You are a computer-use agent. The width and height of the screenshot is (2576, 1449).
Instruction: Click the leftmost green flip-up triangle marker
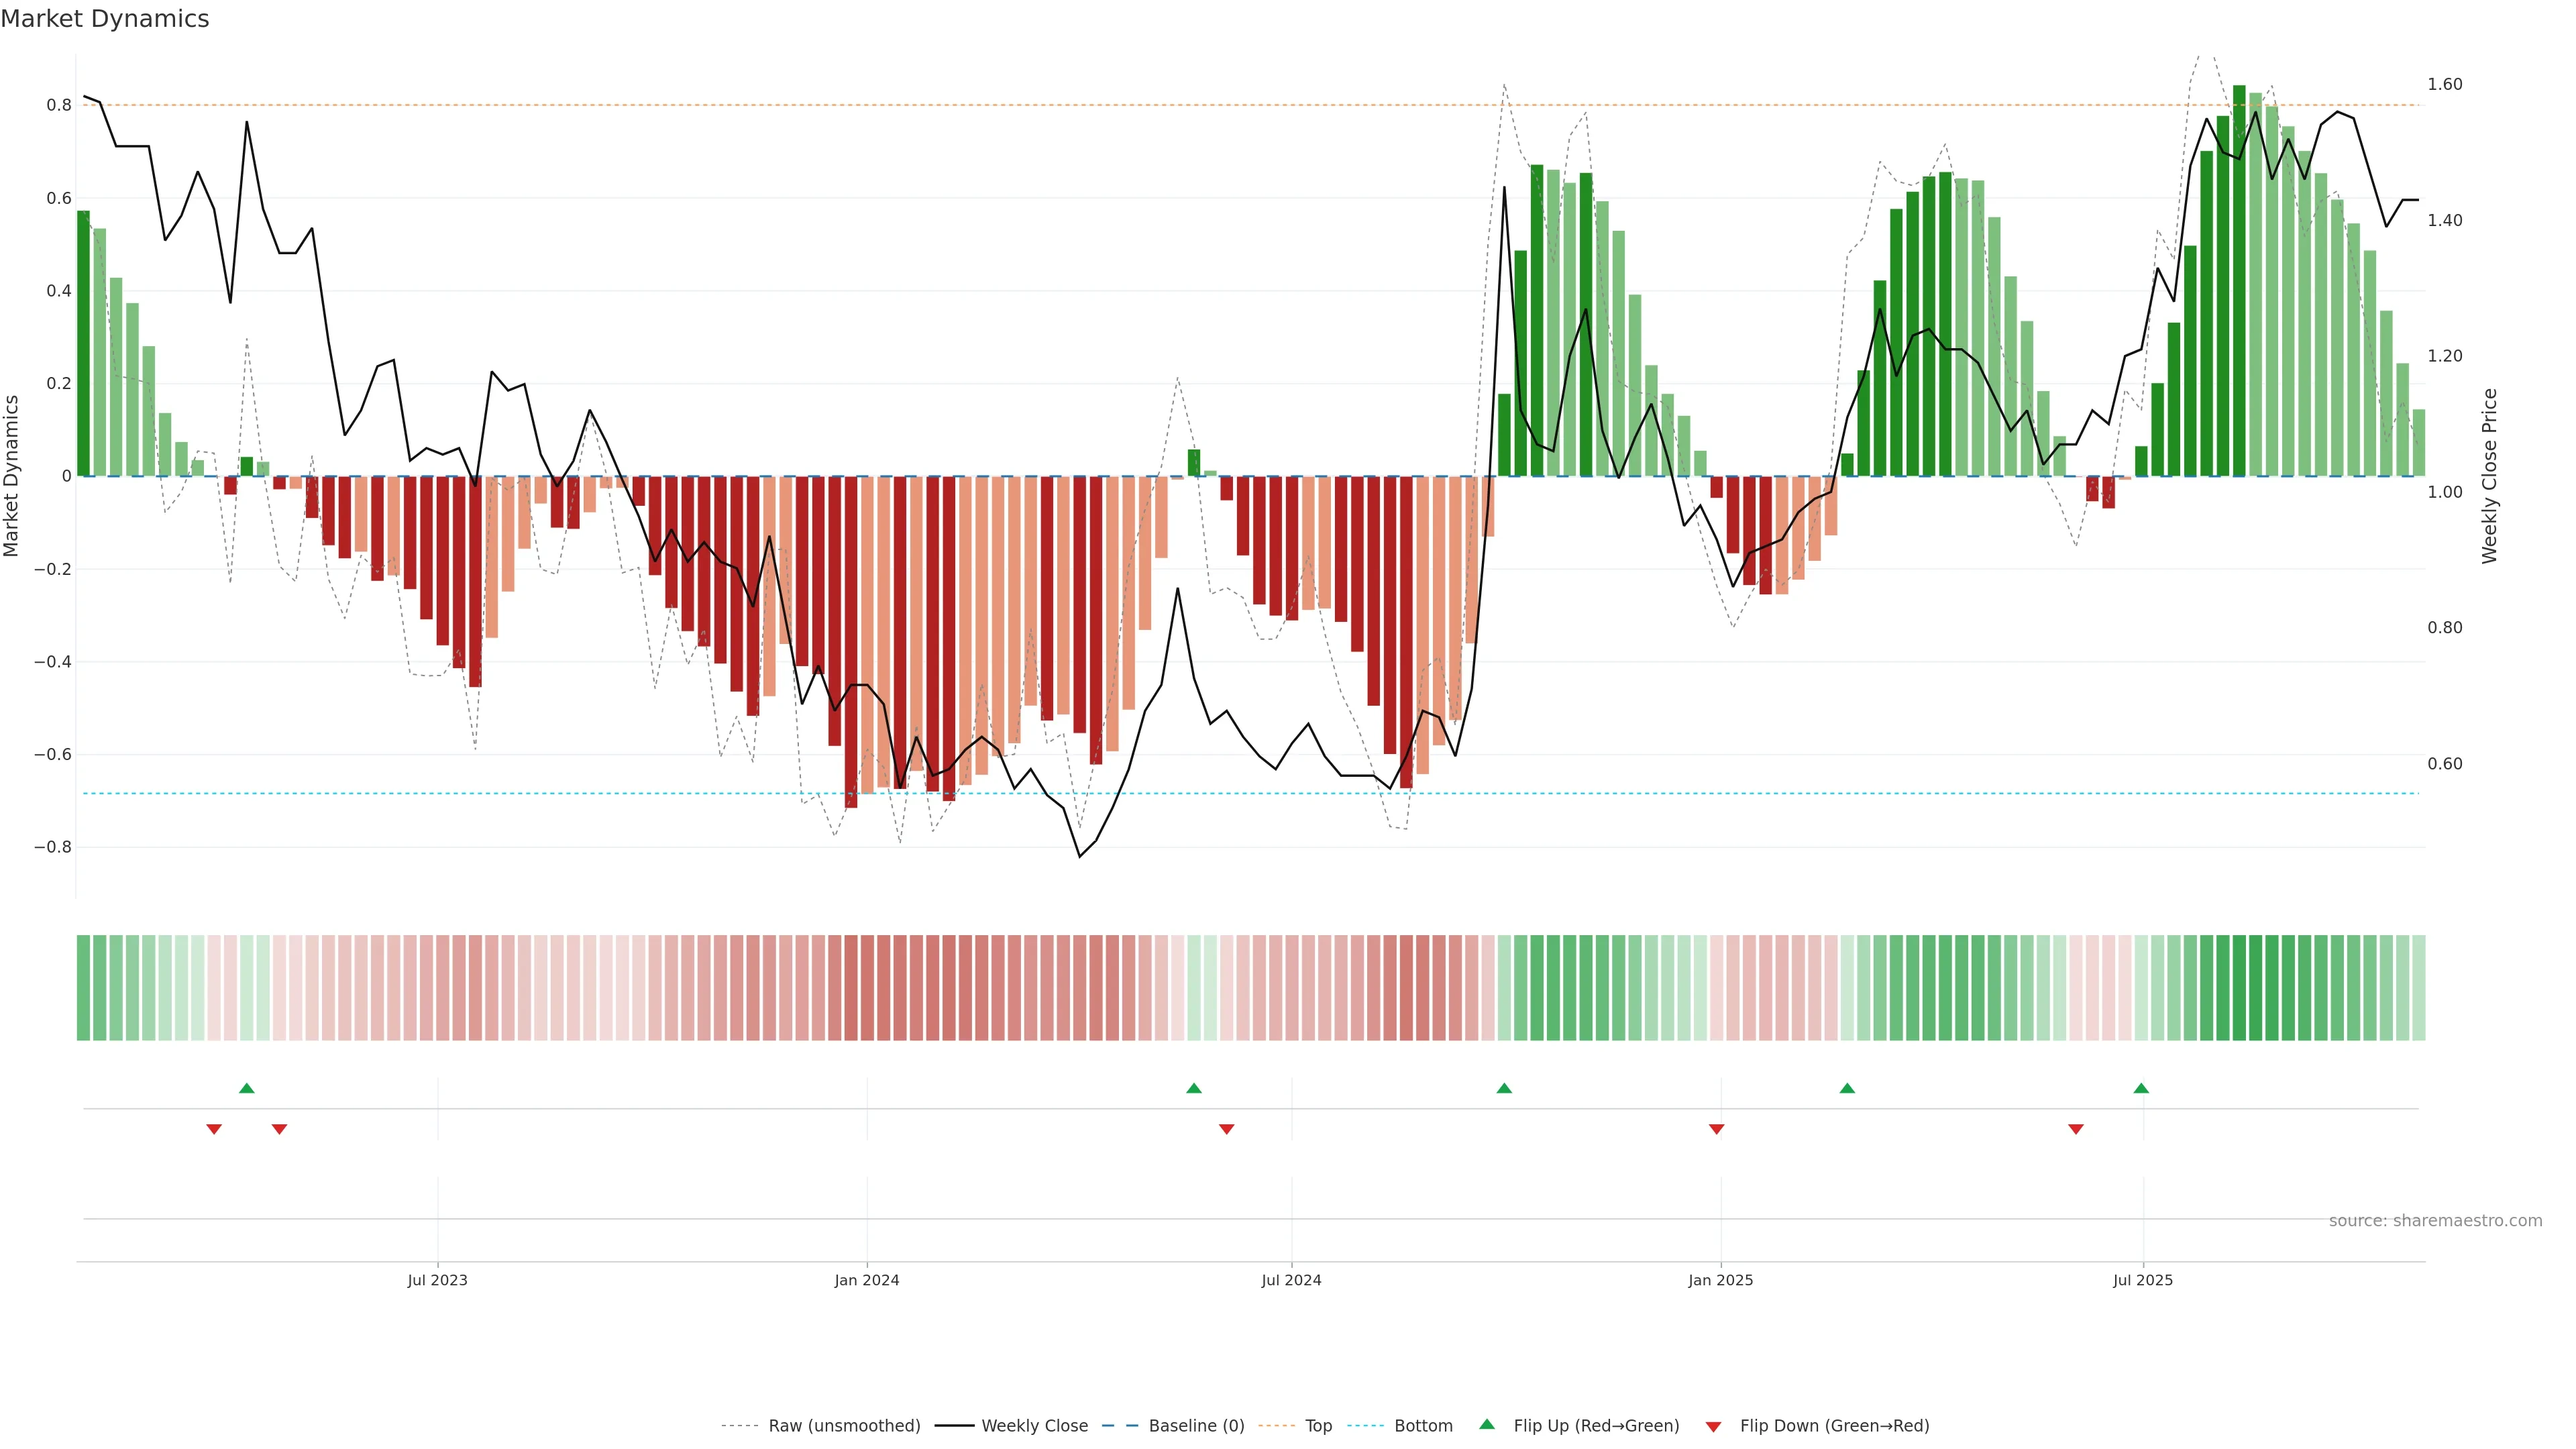[247, 1088]
